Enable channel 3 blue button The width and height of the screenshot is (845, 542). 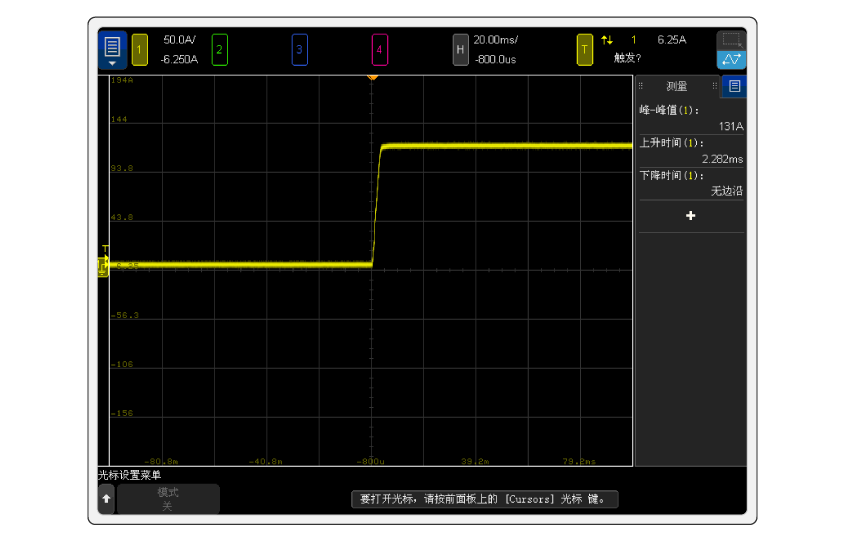[299, 49]
